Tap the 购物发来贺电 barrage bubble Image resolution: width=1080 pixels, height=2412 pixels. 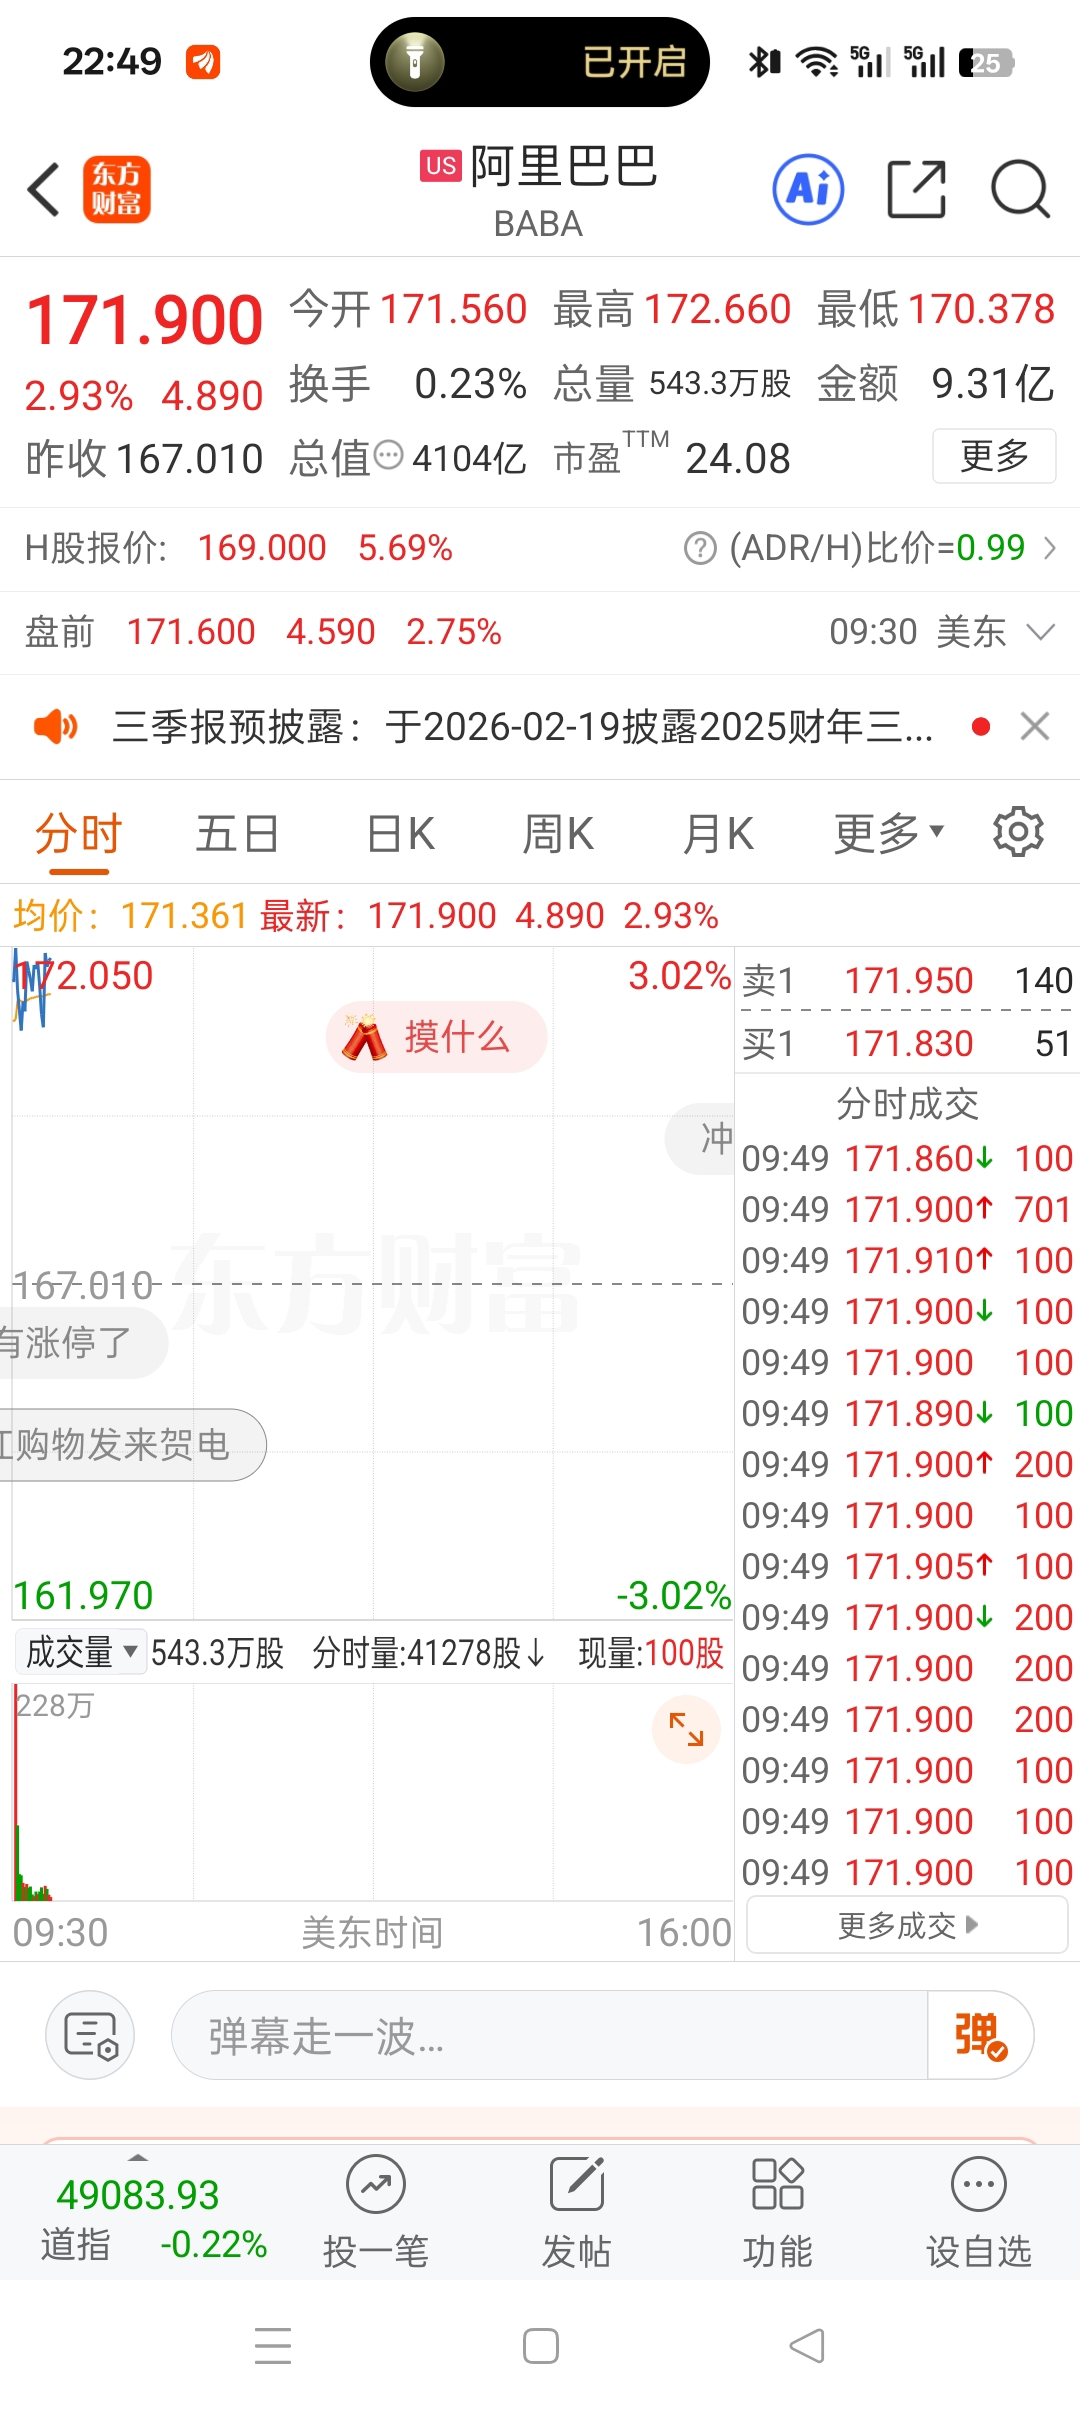click(x=132, y=1445)
